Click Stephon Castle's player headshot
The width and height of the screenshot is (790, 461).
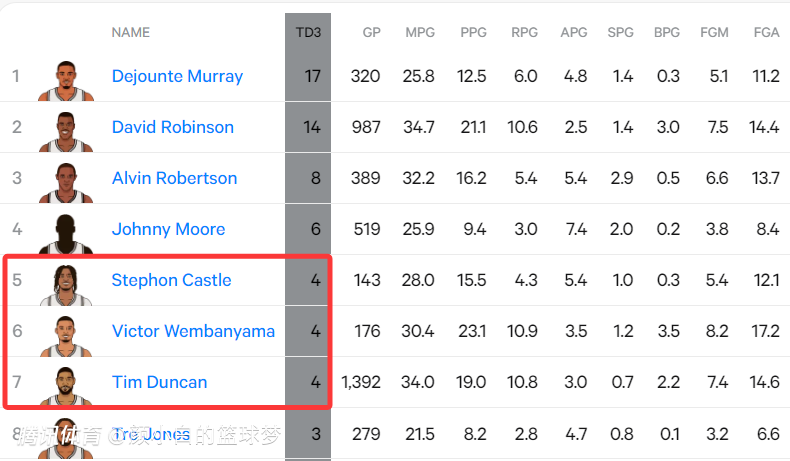click(x=66, y=282)
